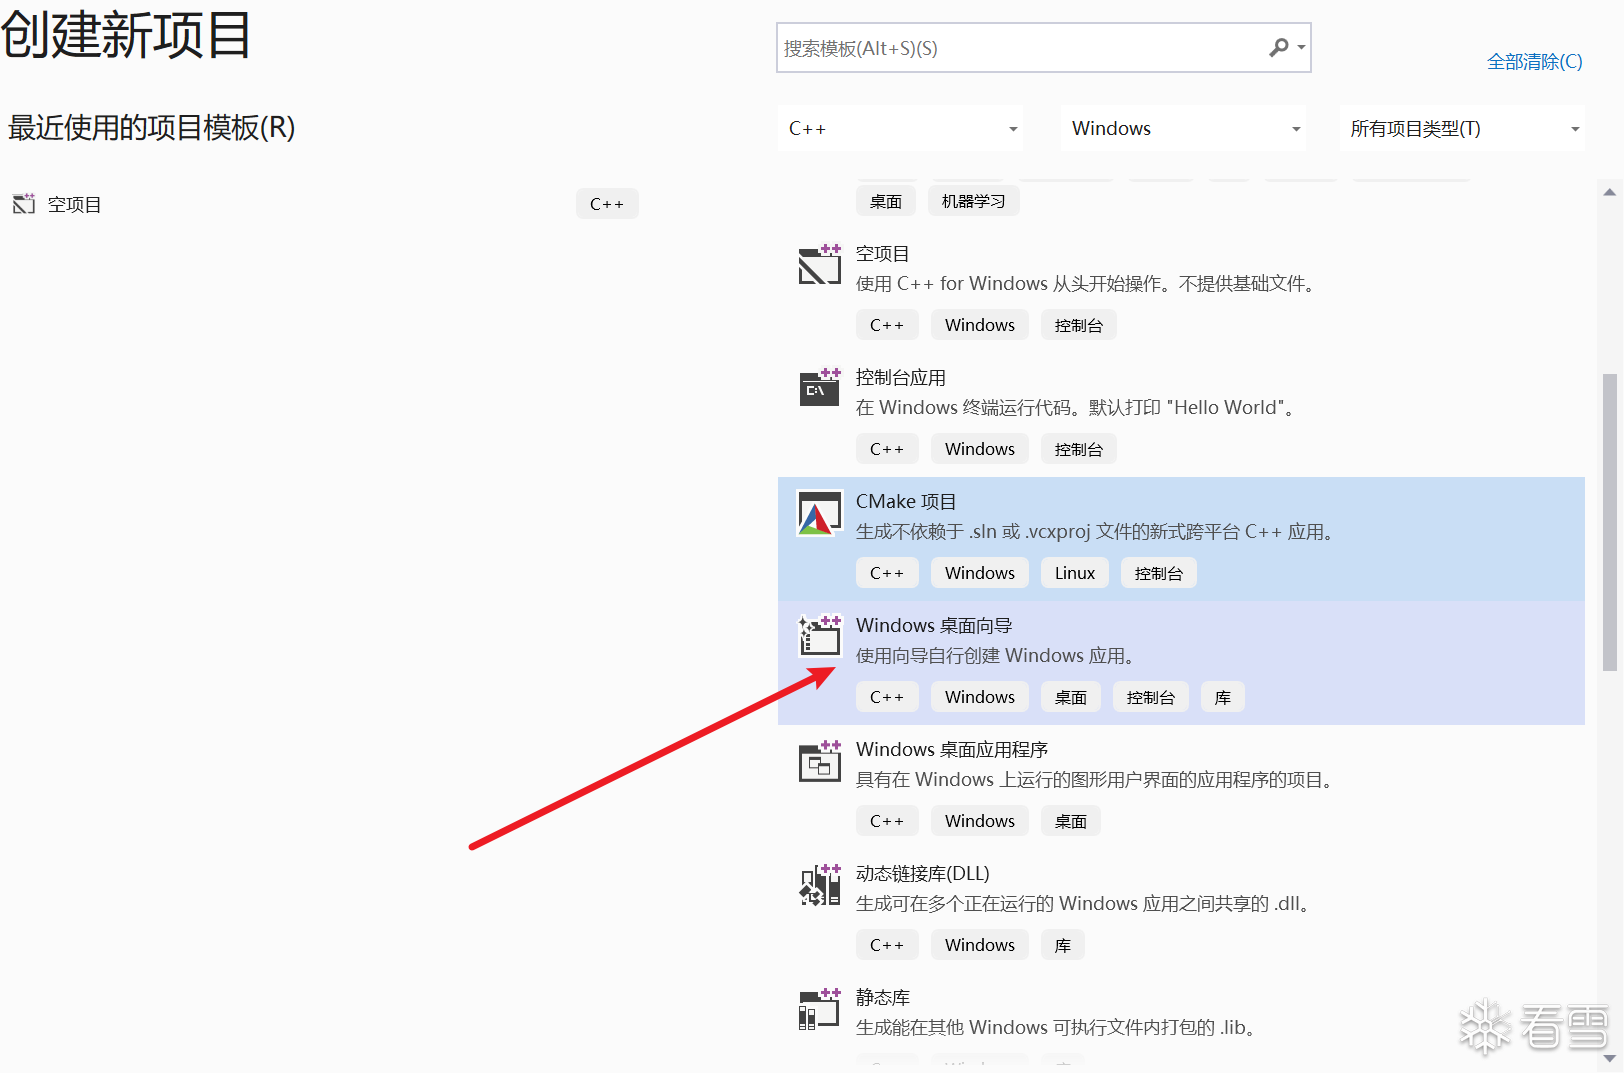Select the 静态库 template title
This screenshot has height=1073, width=1624.
pyautogui.click(x=883, y=998)
